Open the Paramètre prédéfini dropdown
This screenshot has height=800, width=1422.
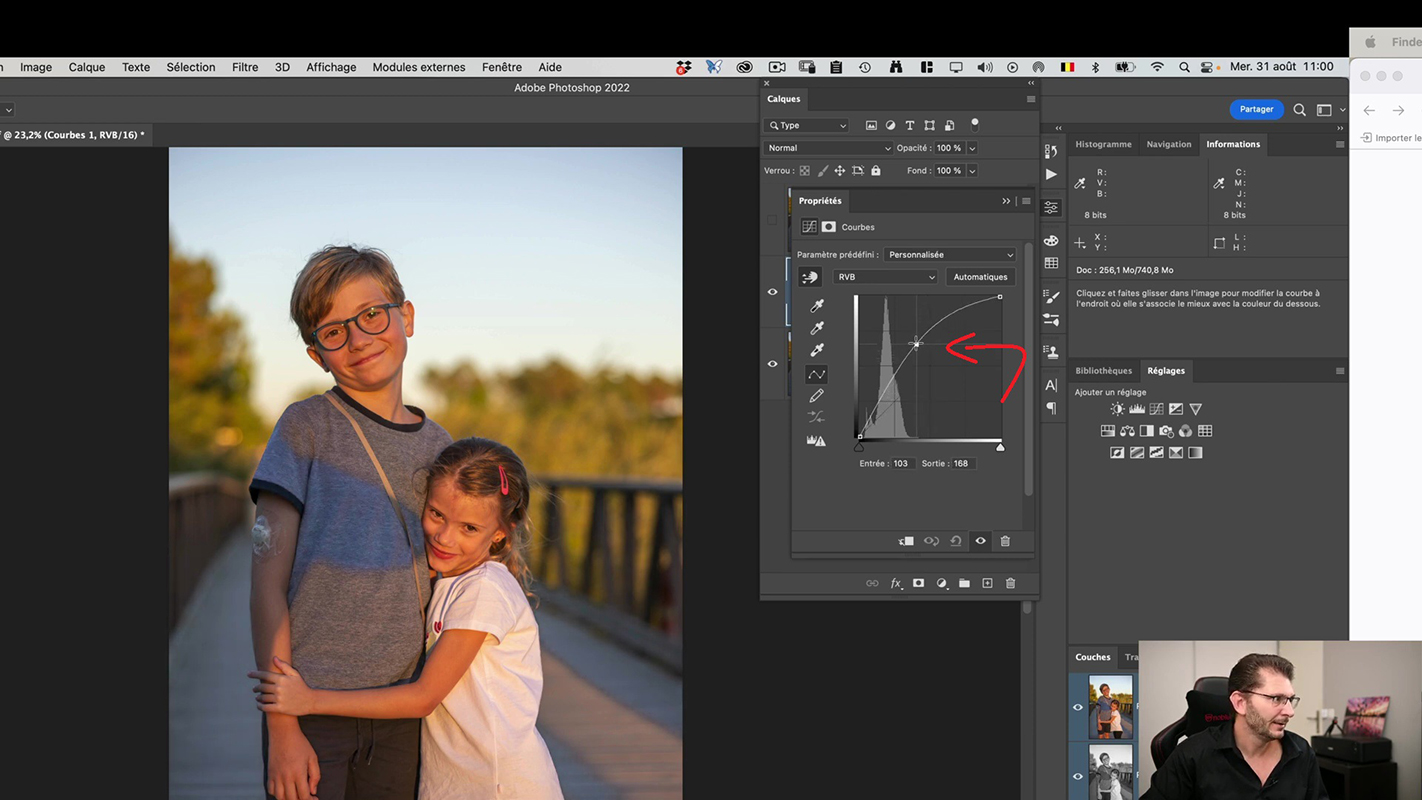[x=949, y=255]
